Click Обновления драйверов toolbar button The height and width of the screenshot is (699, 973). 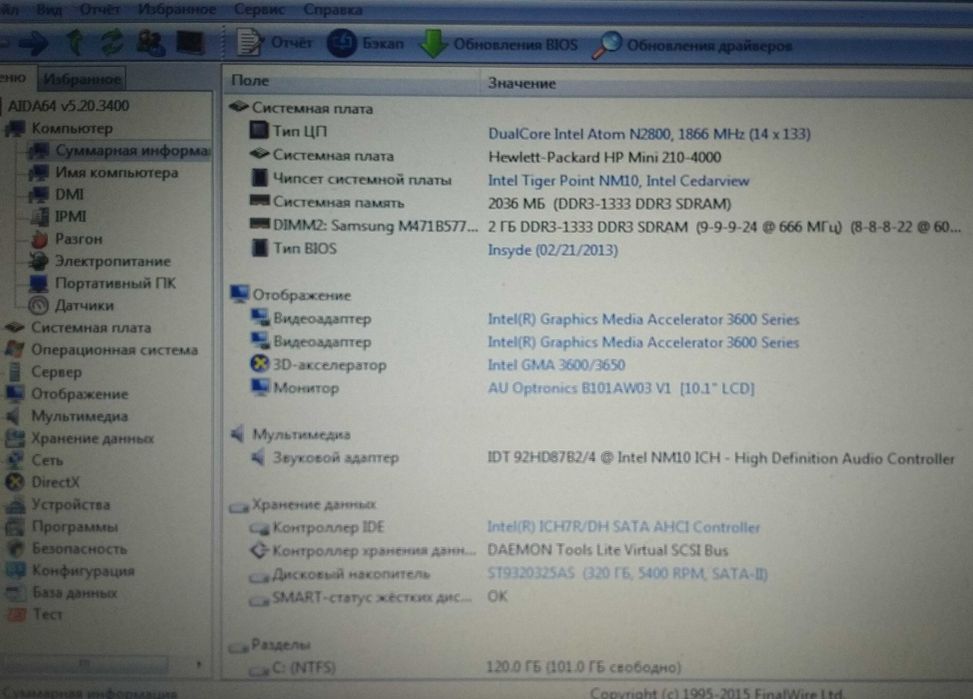pos(693,46)
